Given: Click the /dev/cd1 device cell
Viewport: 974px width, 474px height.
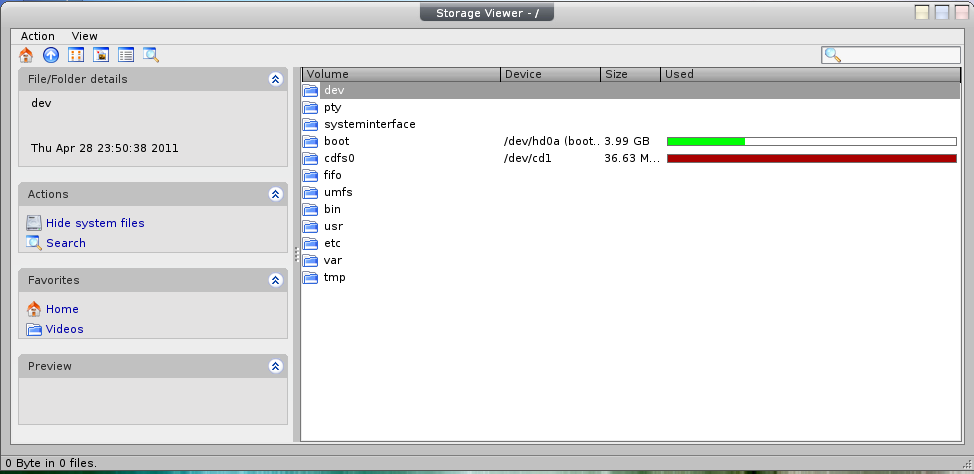Looking at the screenshot, I should point(527,158).
